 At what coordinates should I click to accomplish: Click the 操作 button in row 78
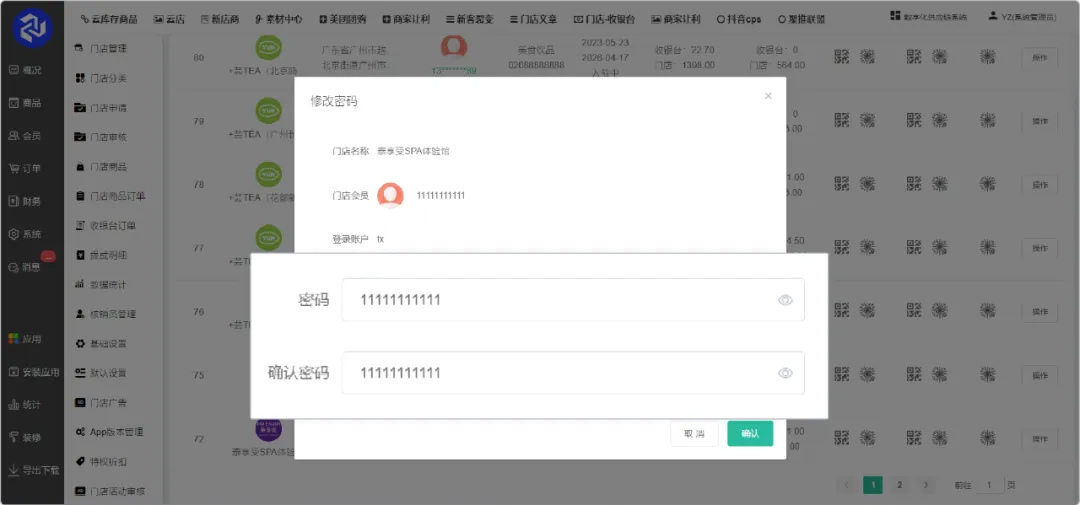click(1039, 185)
